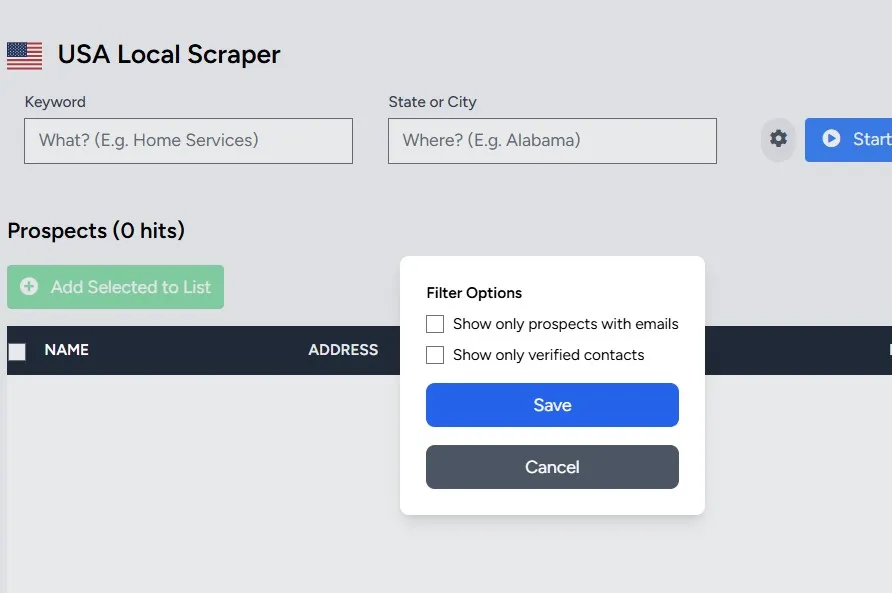The height and width of the screenshot is (593, 892).
Task: Open the settings gear icon
Action: 778,140
